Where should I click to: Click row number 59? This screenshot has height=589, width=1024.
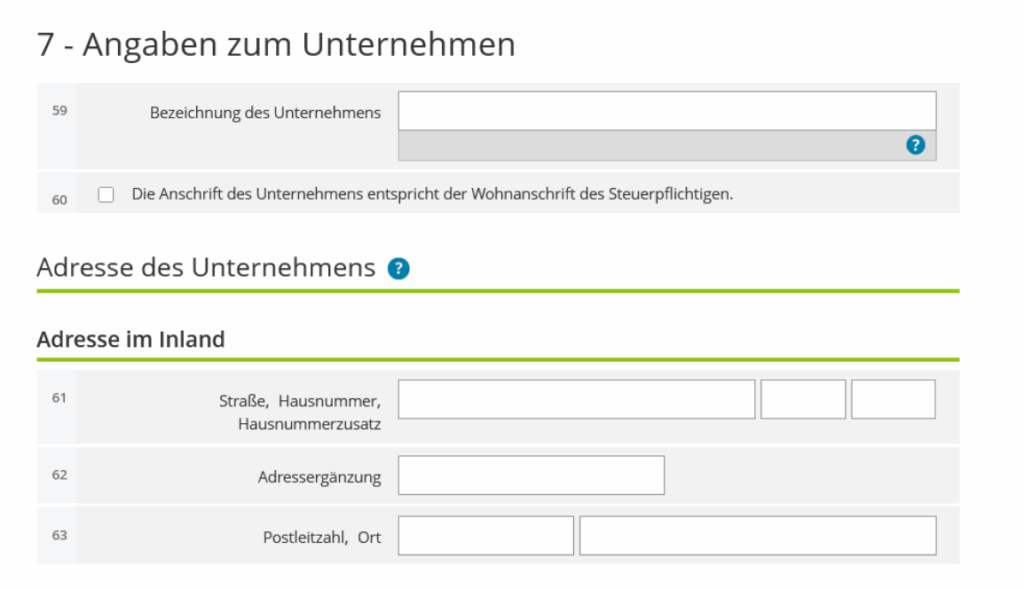tap(59, 111)
